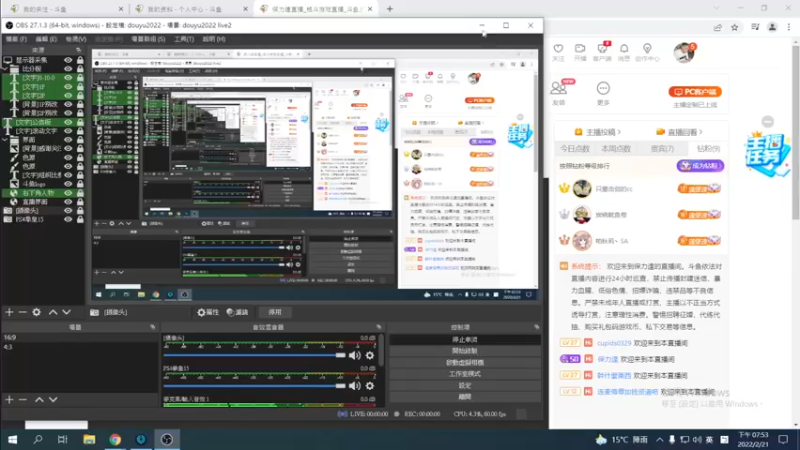Open 濾鏡 filters in the source toolbar
The image size is (800, 450).
pyautogui.click(x=237, y=312)
